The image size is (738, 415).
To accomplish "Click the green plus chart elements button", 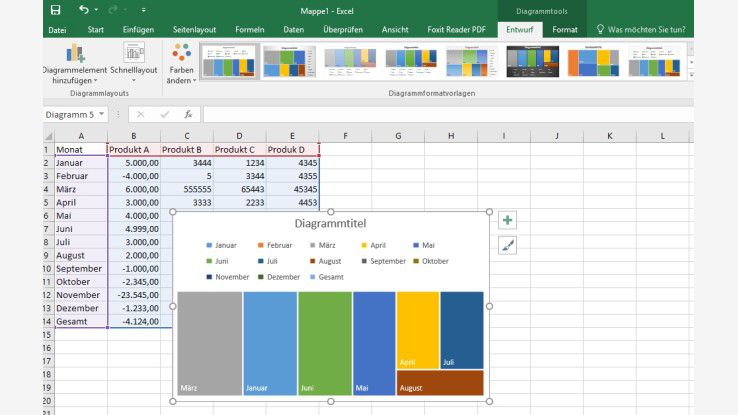I will (507, 220).
